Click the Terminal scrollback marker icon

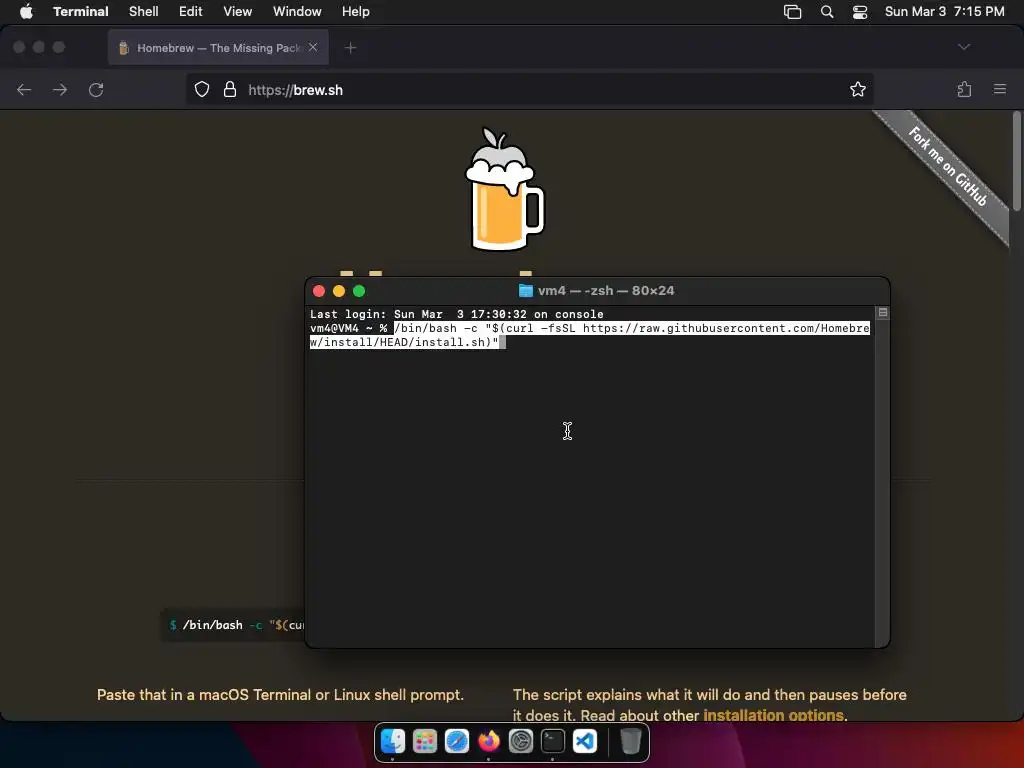click(882, 313)
